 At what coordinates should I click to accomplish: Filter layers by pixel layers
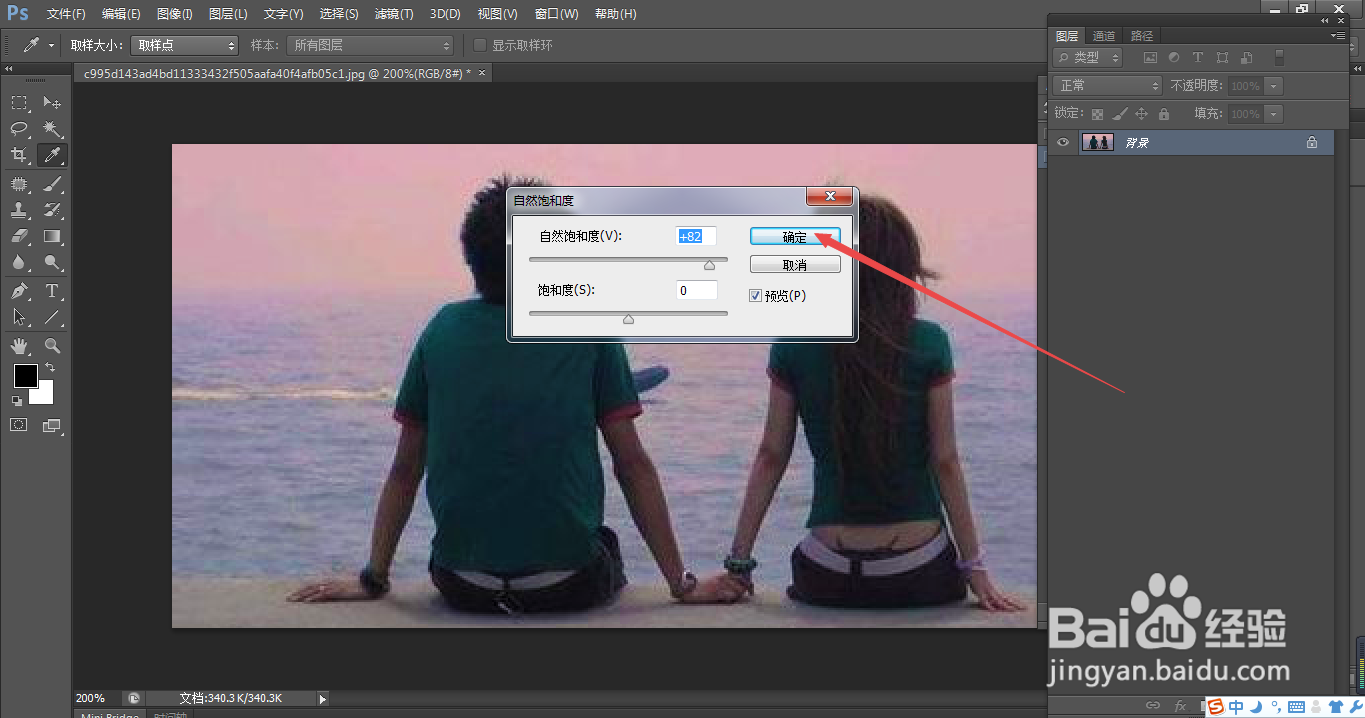click(x=1150, y=58)
